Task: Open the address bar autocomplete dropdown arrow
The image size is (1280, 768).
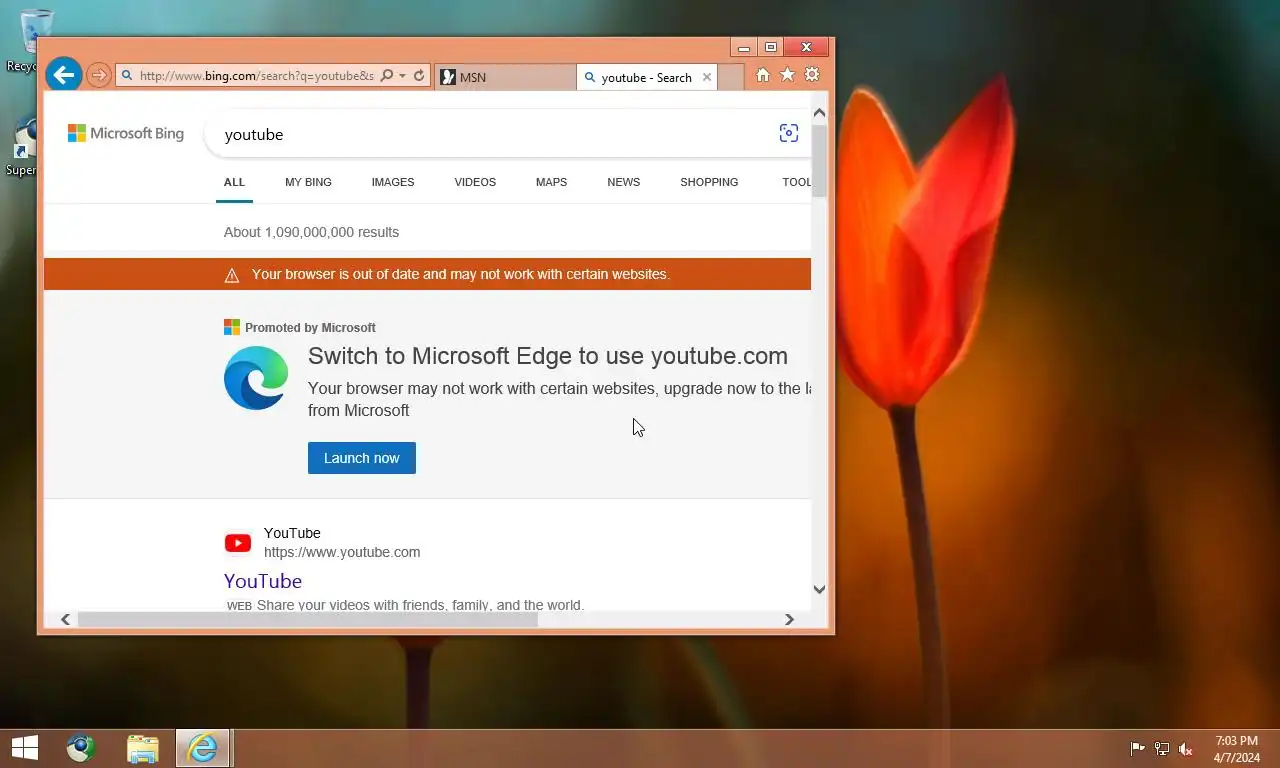Action: point(402,76)
